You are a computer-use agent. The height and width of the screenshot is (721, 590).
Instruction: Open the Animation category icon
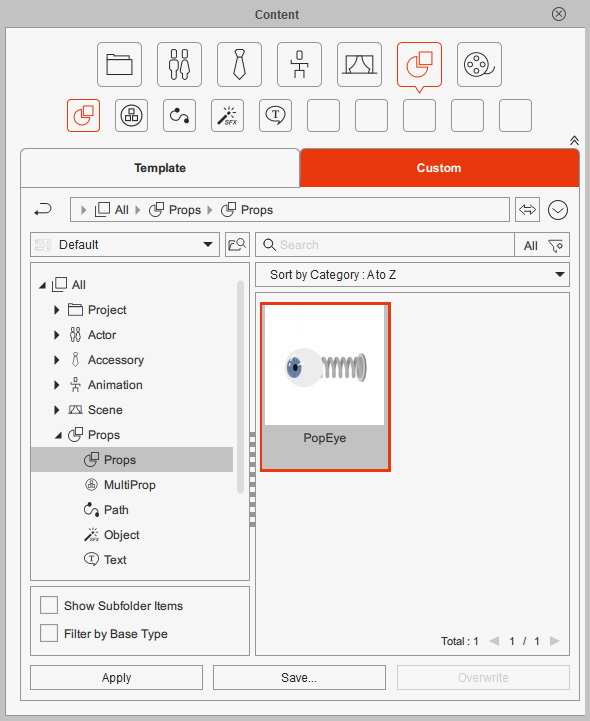pos(299,64)
